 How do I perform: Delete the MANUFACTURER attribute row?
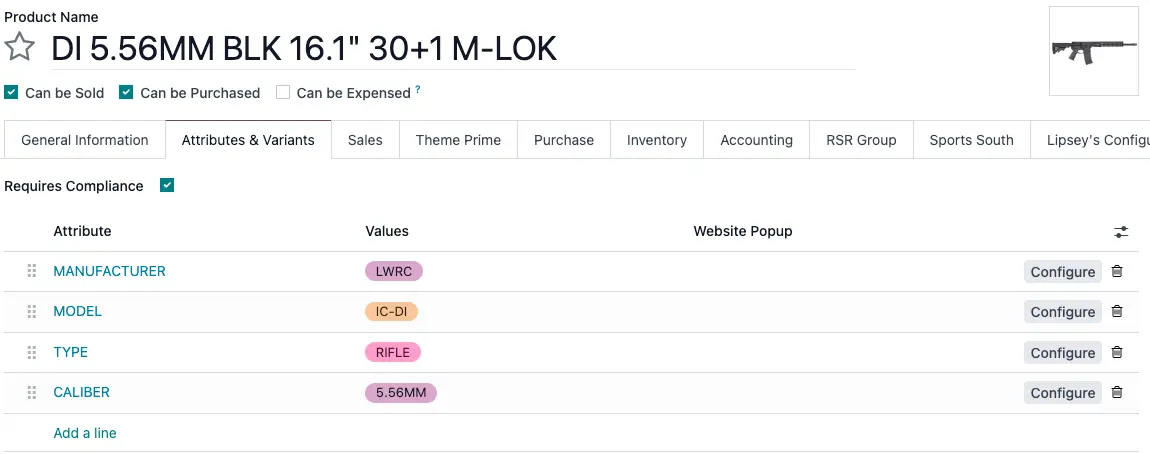(1117, 271)
